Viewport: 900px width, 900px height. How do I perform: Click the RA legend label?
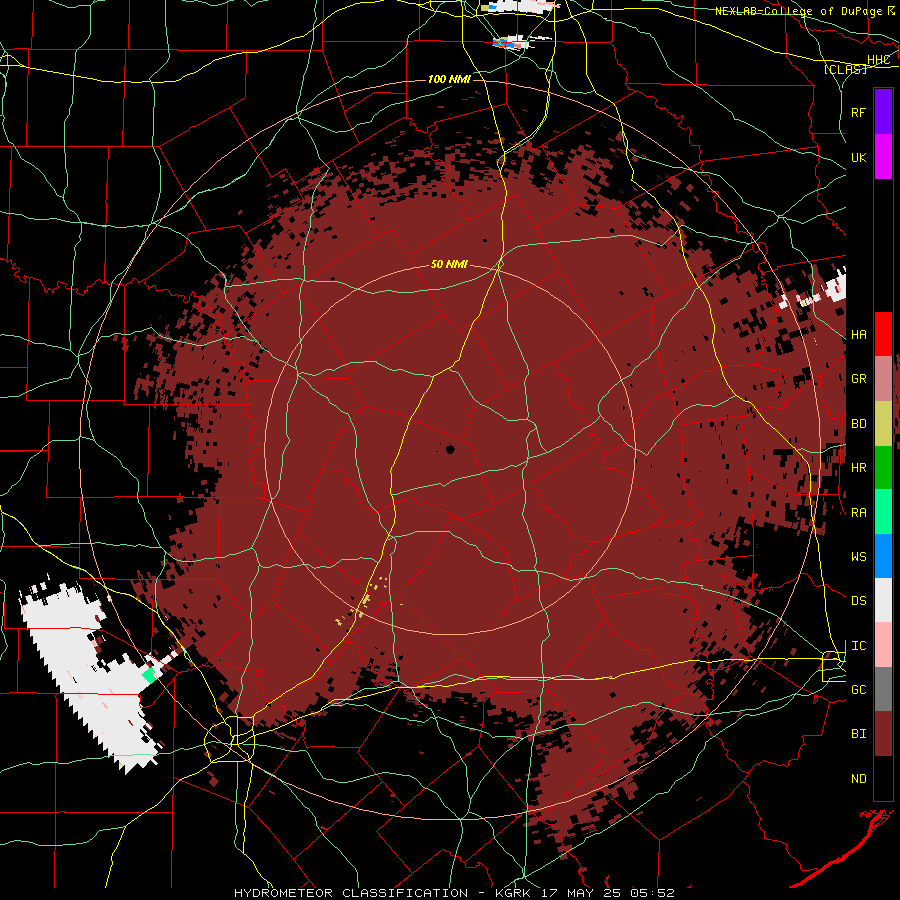click(x=859, y=513)
